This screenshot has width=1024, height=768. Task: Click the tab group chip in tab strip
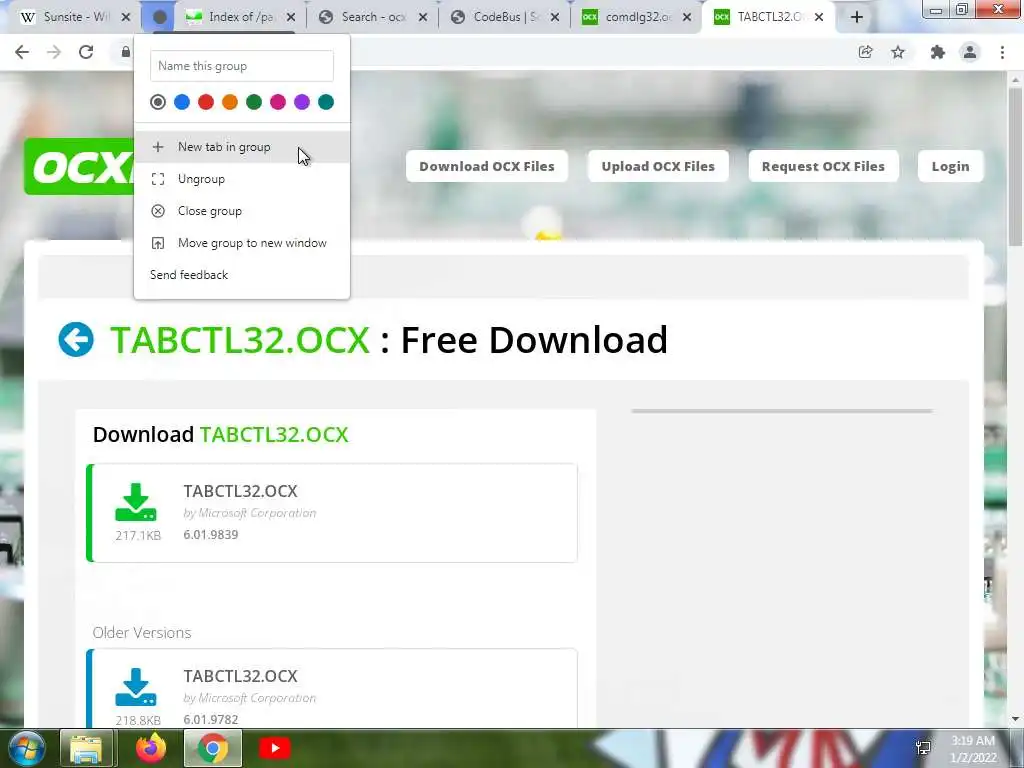[159, 17]
